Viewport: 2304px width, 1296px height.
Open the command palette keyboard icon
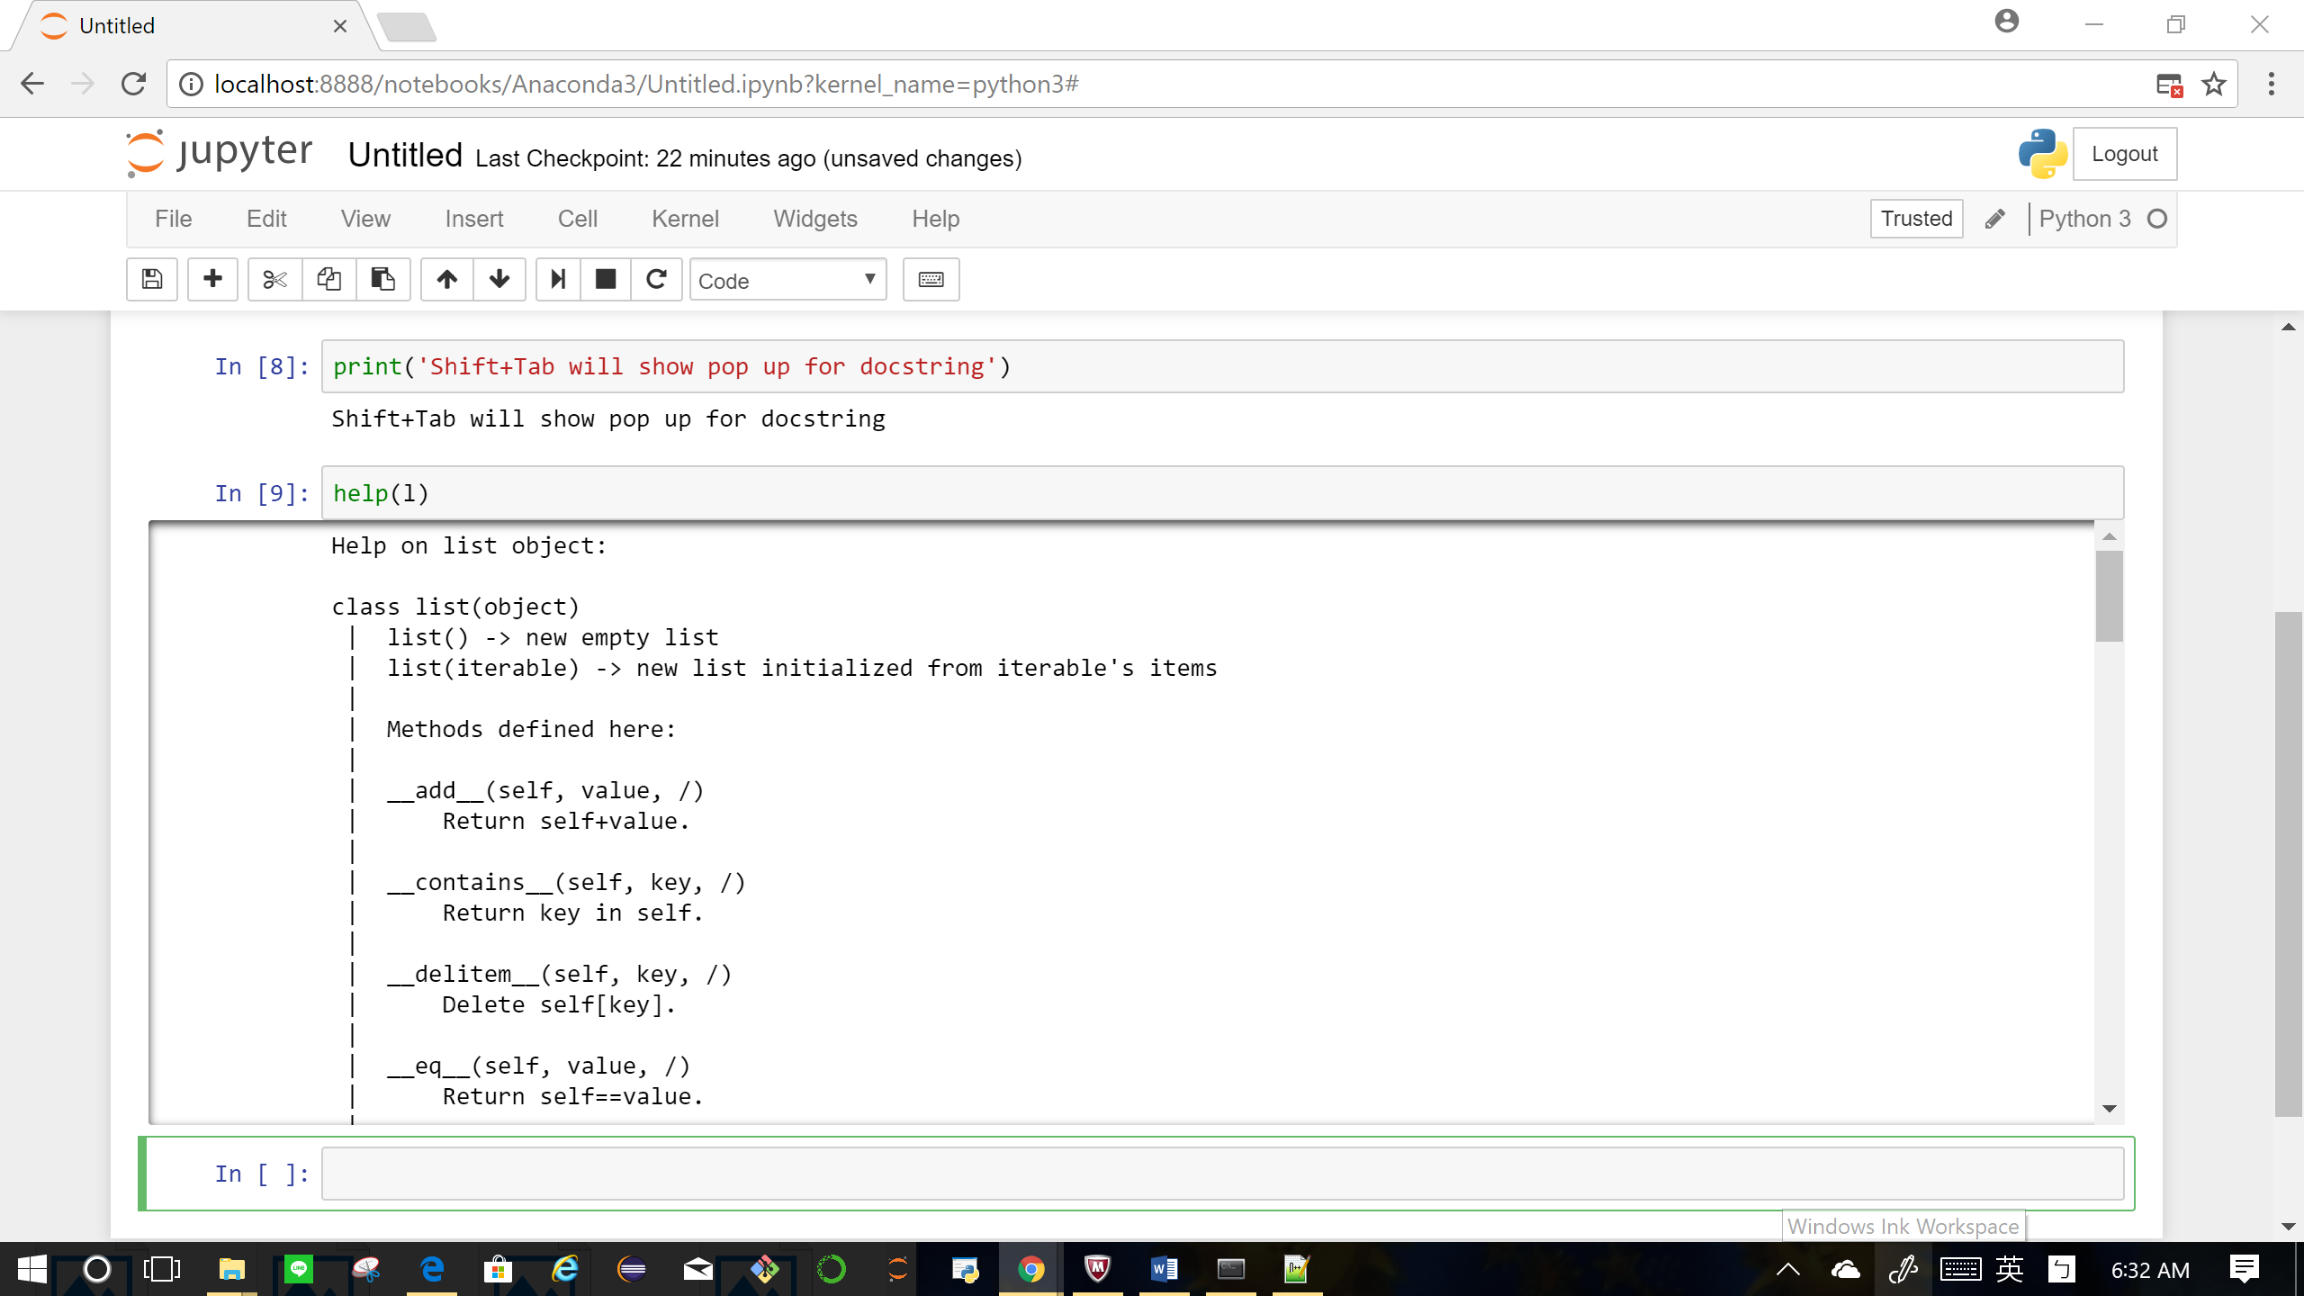coord(930,280)
